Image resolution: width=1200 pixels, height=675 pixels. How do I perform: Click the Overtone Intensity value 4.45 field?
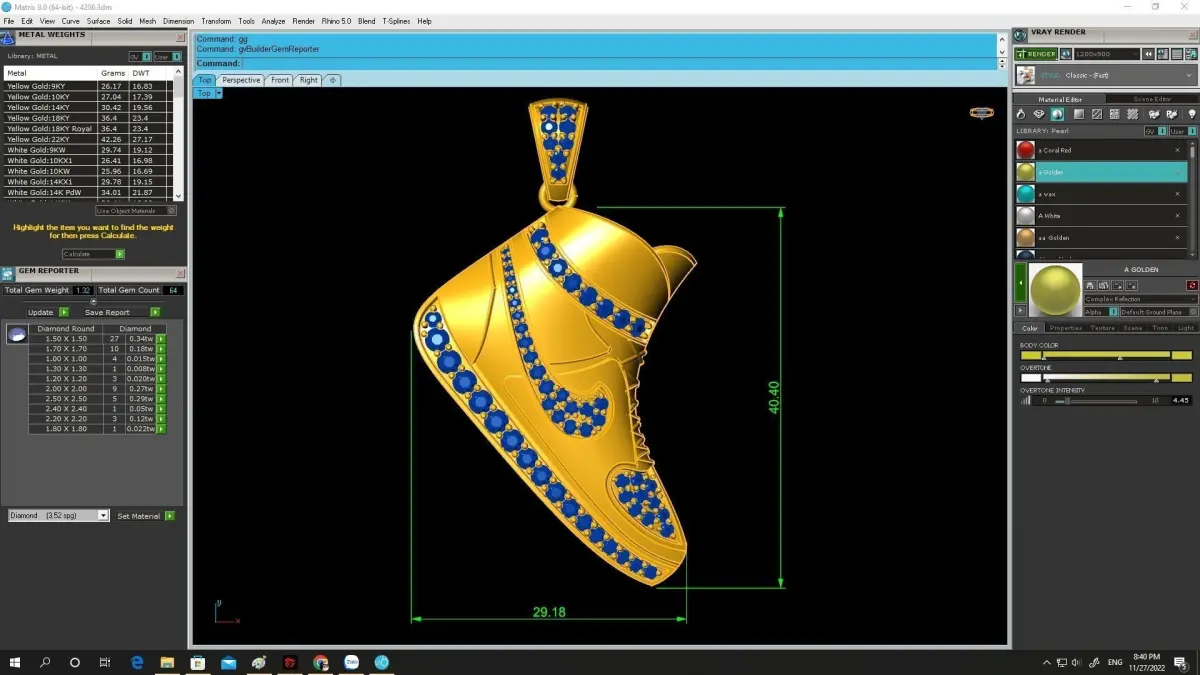(x=1181, y=400)
